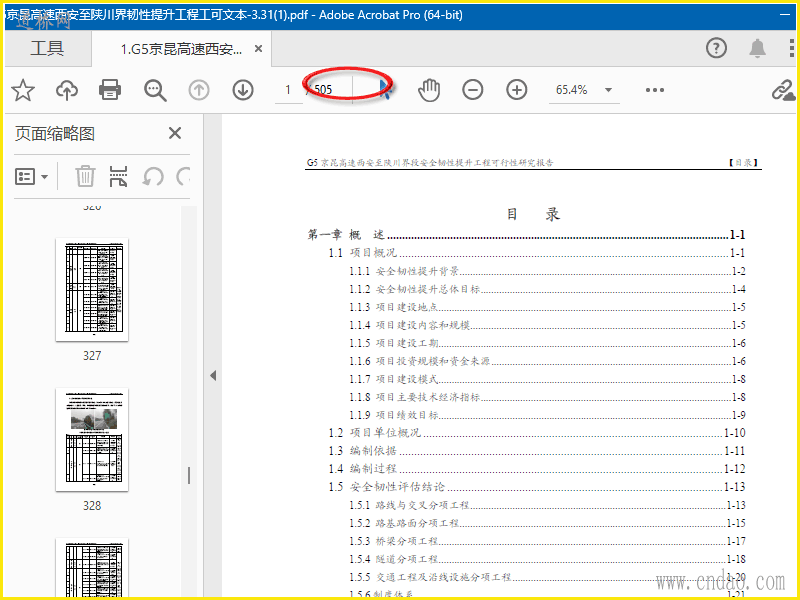Open contents entry 1.3 编制依据
Image resolution: width=800 pixels, height=600 pixels.
pos(537,451)
